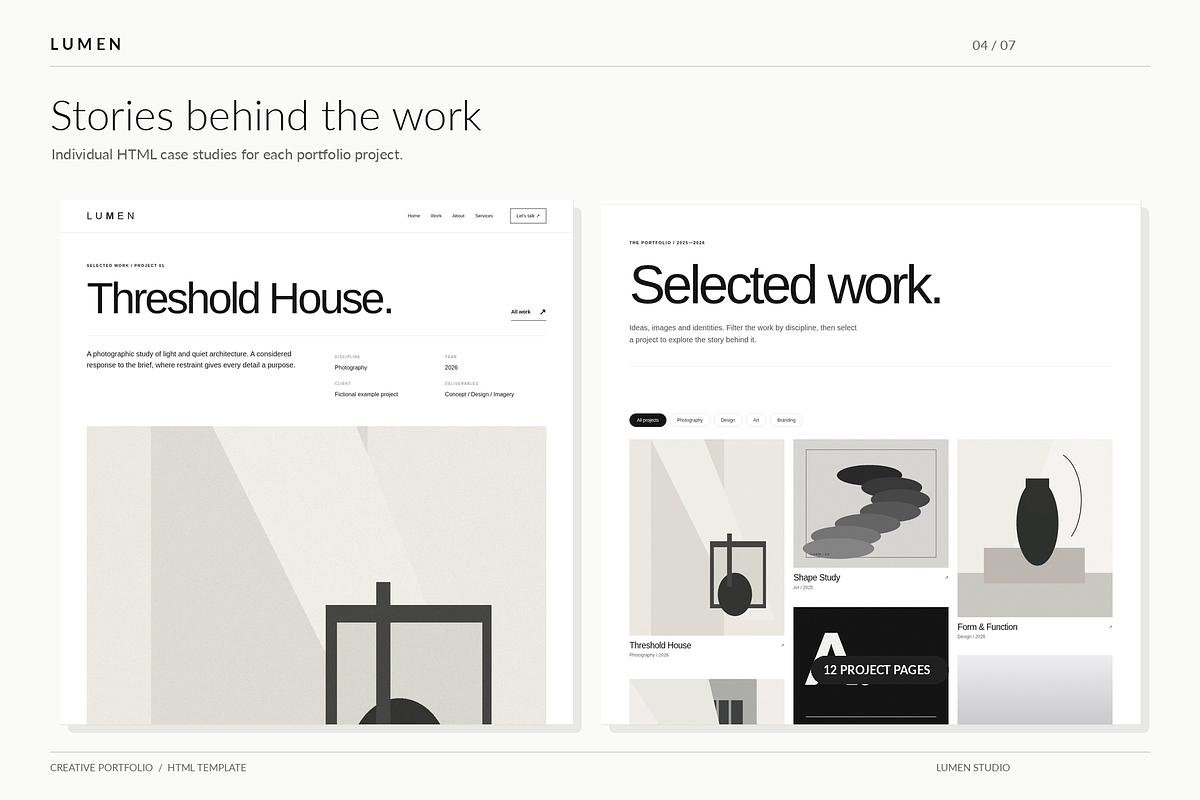Select the All projects filter pill

click(x=648, y=420)
